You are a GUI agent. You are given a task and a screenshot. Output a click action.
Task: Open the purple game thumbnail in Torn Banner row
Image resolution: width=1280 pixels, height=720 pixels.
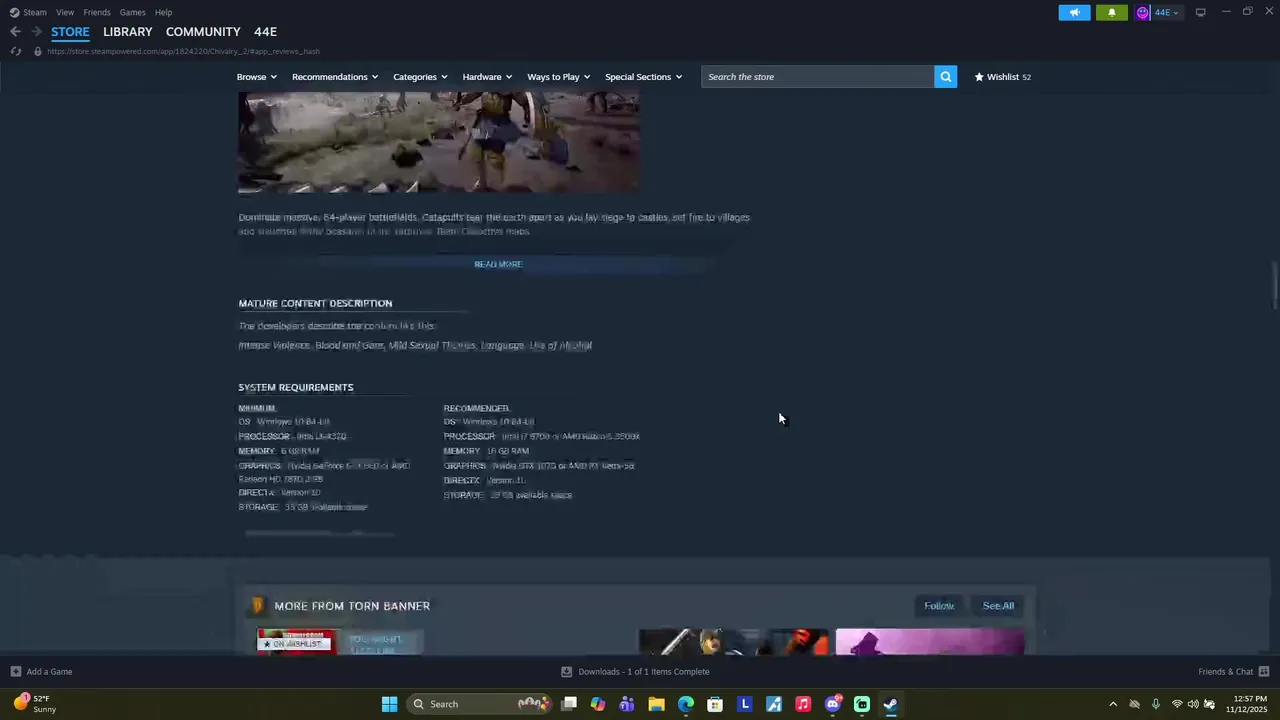[930, 641]
